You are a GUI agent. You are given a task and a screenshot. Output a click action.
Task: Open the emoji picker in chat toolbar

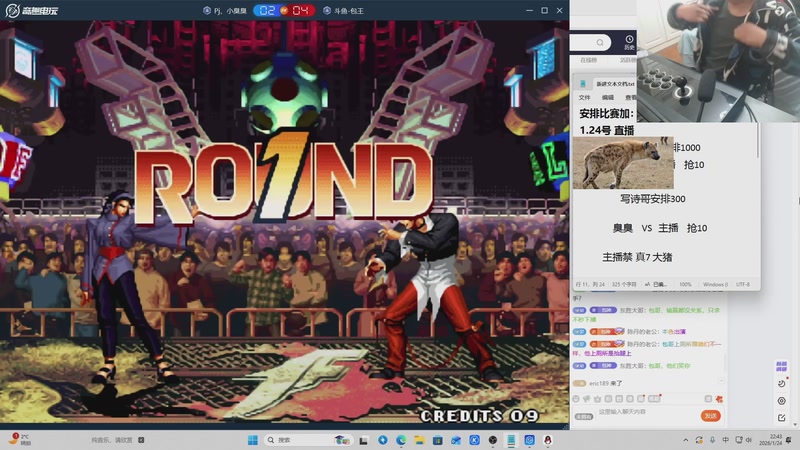pyautogui.click(x=576, y=398)
